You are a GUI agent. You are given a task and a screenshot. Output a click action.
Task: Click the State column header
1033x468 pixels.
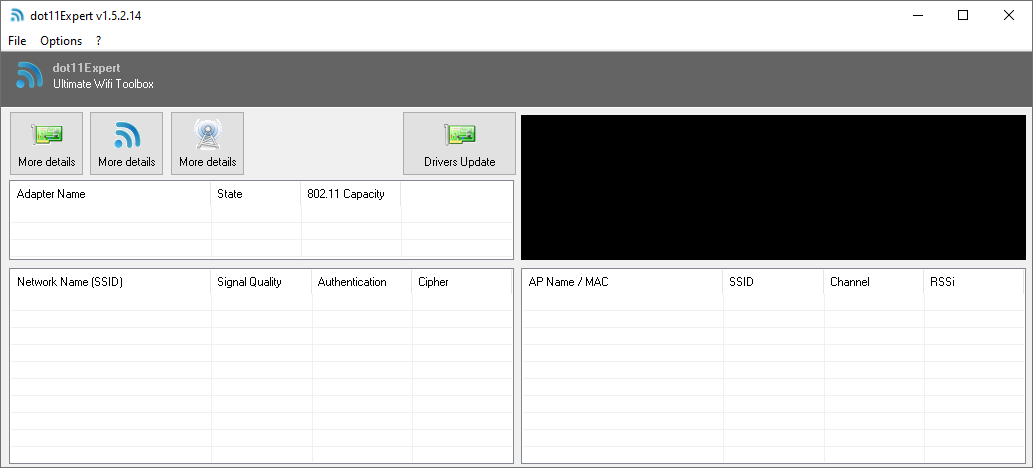point(256,194)
